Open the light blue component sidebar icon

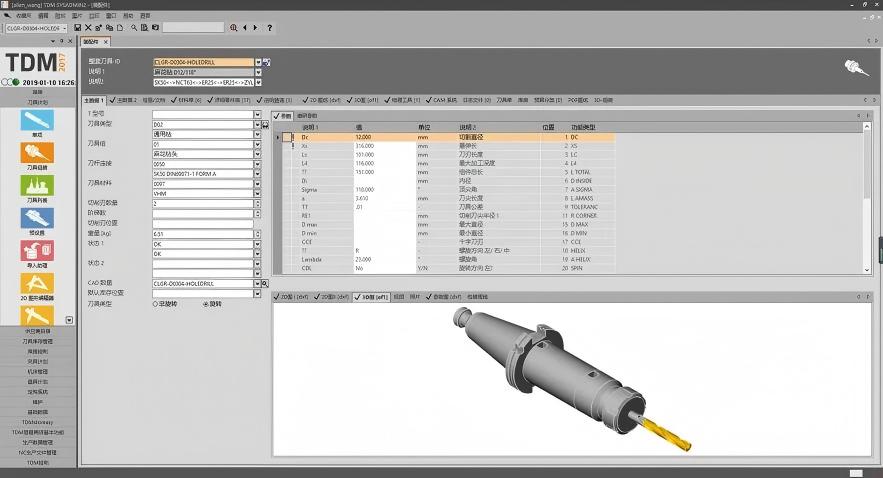coord(37,120)
